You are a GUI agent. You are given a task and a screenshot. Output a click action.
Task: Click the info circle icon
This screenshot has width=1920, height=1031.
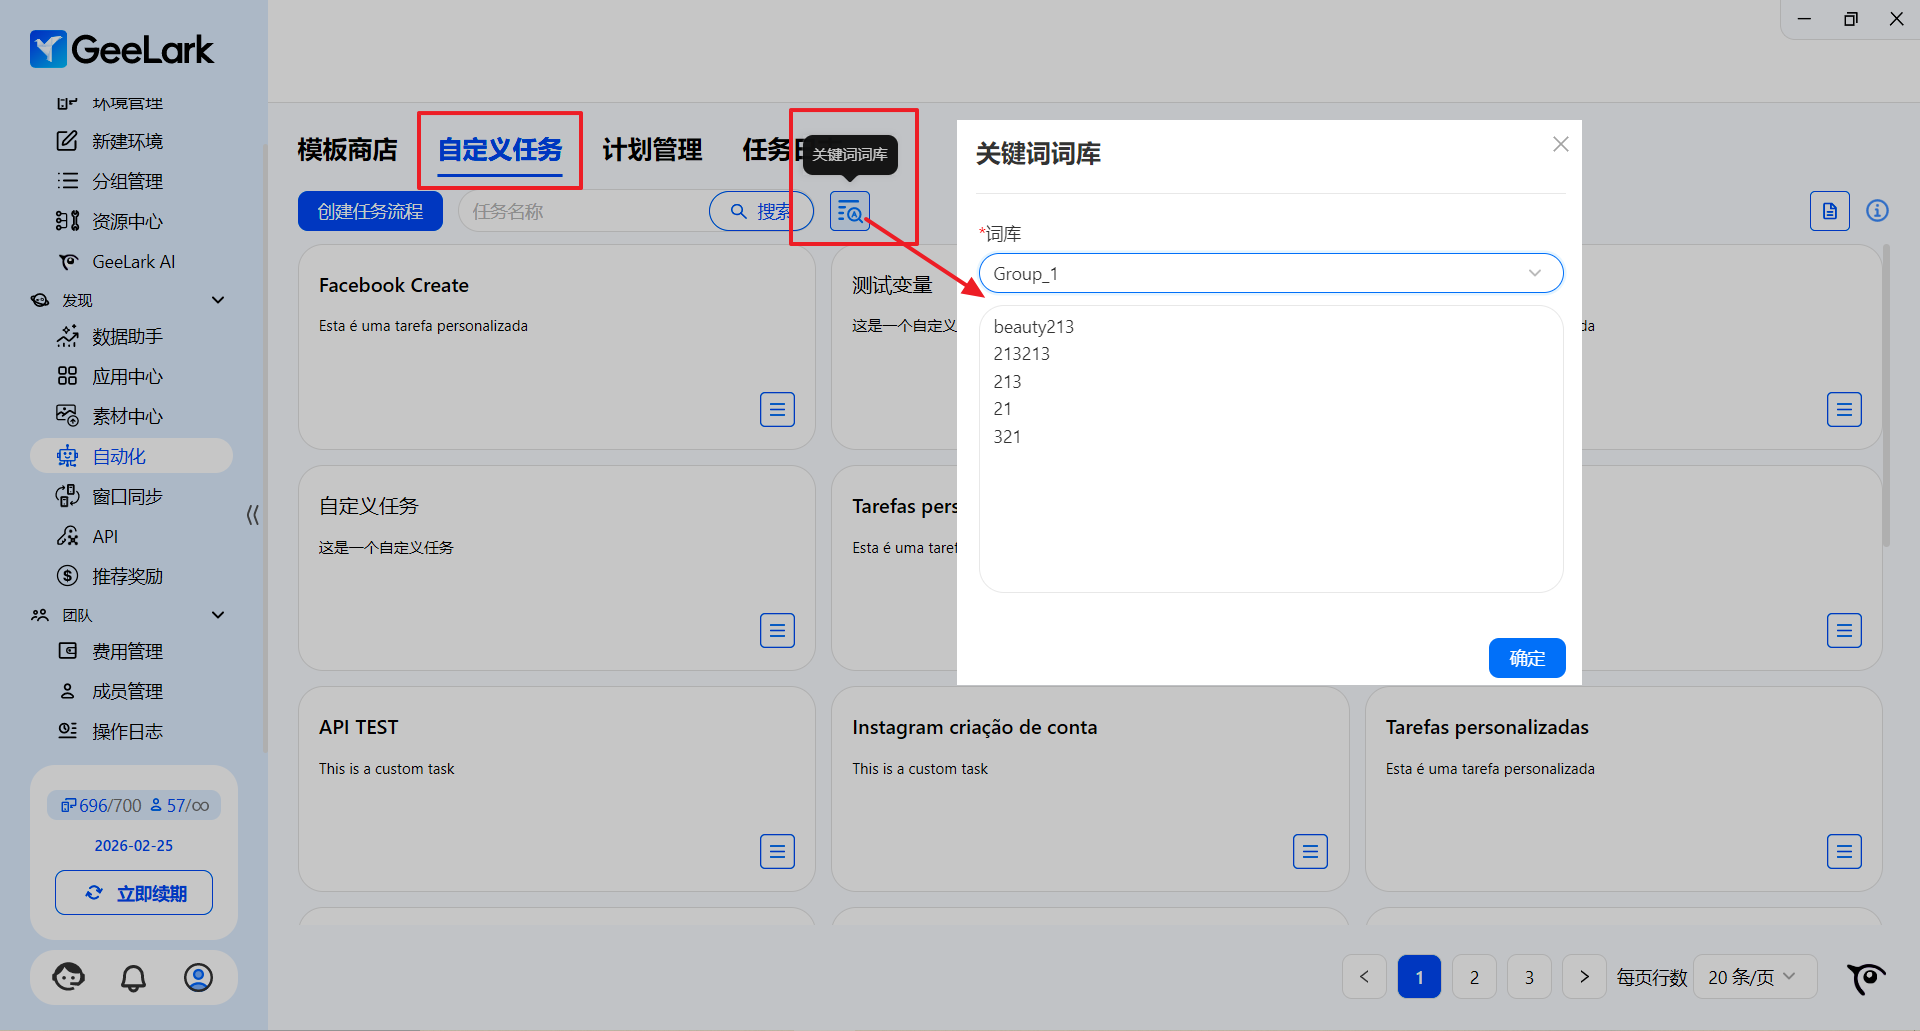pyautogui.click(x=1877, y=211)
